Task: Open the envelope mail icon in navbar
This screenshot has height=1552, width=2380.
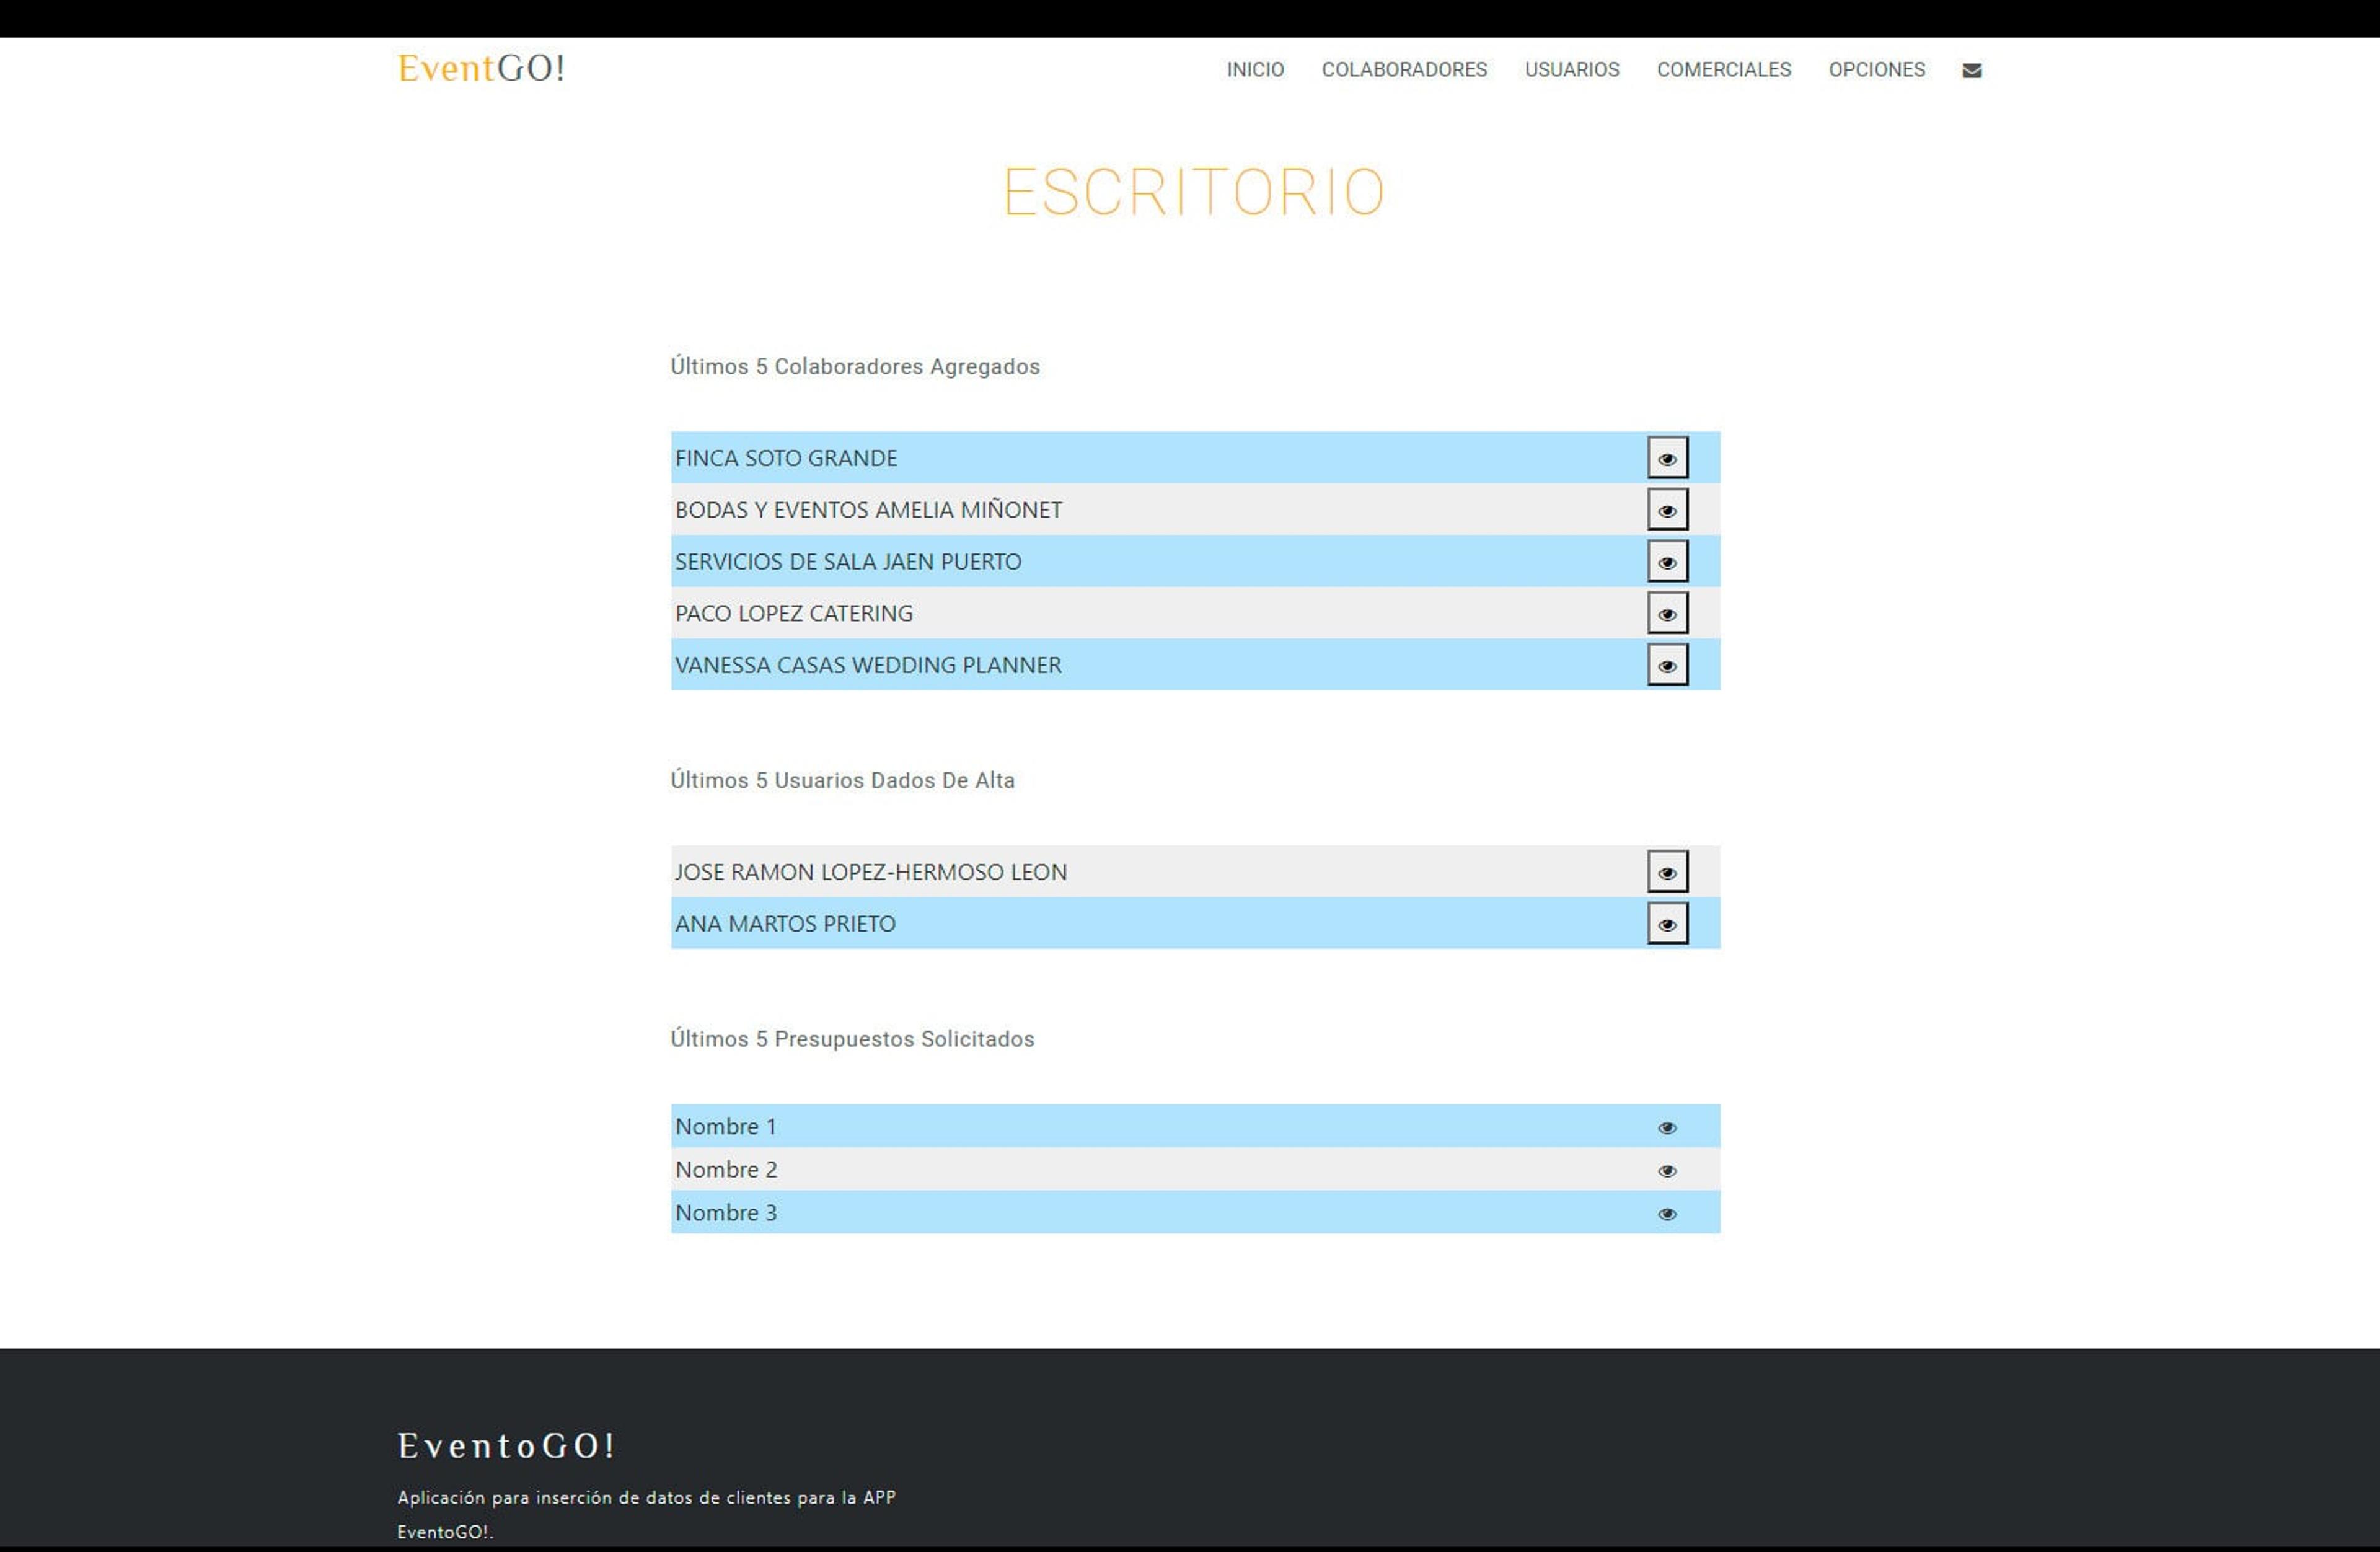Action: (1971, 70)
